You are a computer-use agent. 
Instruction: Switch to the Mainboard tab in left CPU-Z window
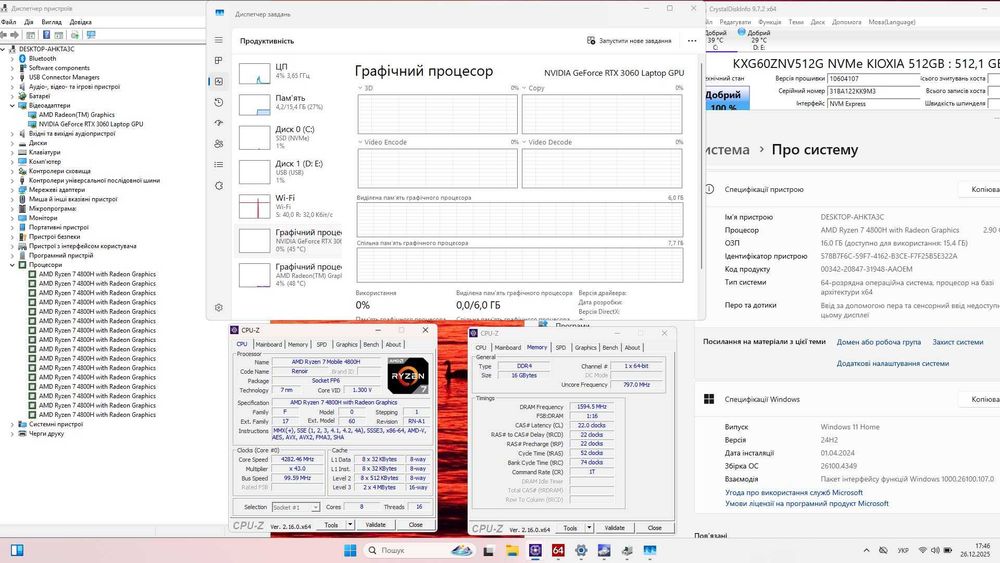[x=268, y=344]
